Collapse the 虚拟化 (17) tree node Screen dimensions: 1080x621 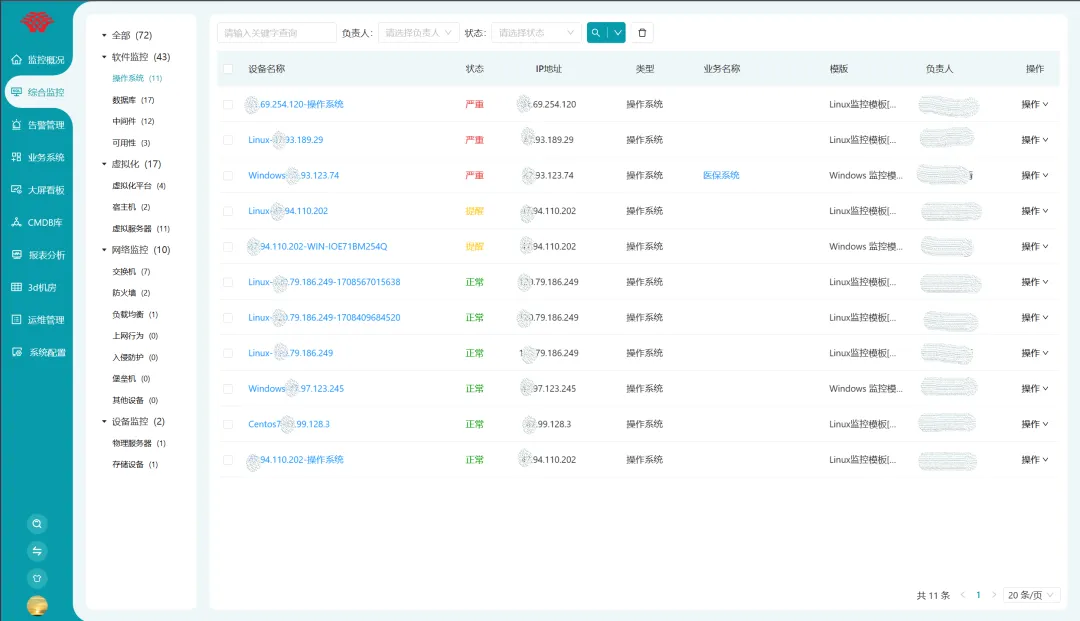(104, 164)
